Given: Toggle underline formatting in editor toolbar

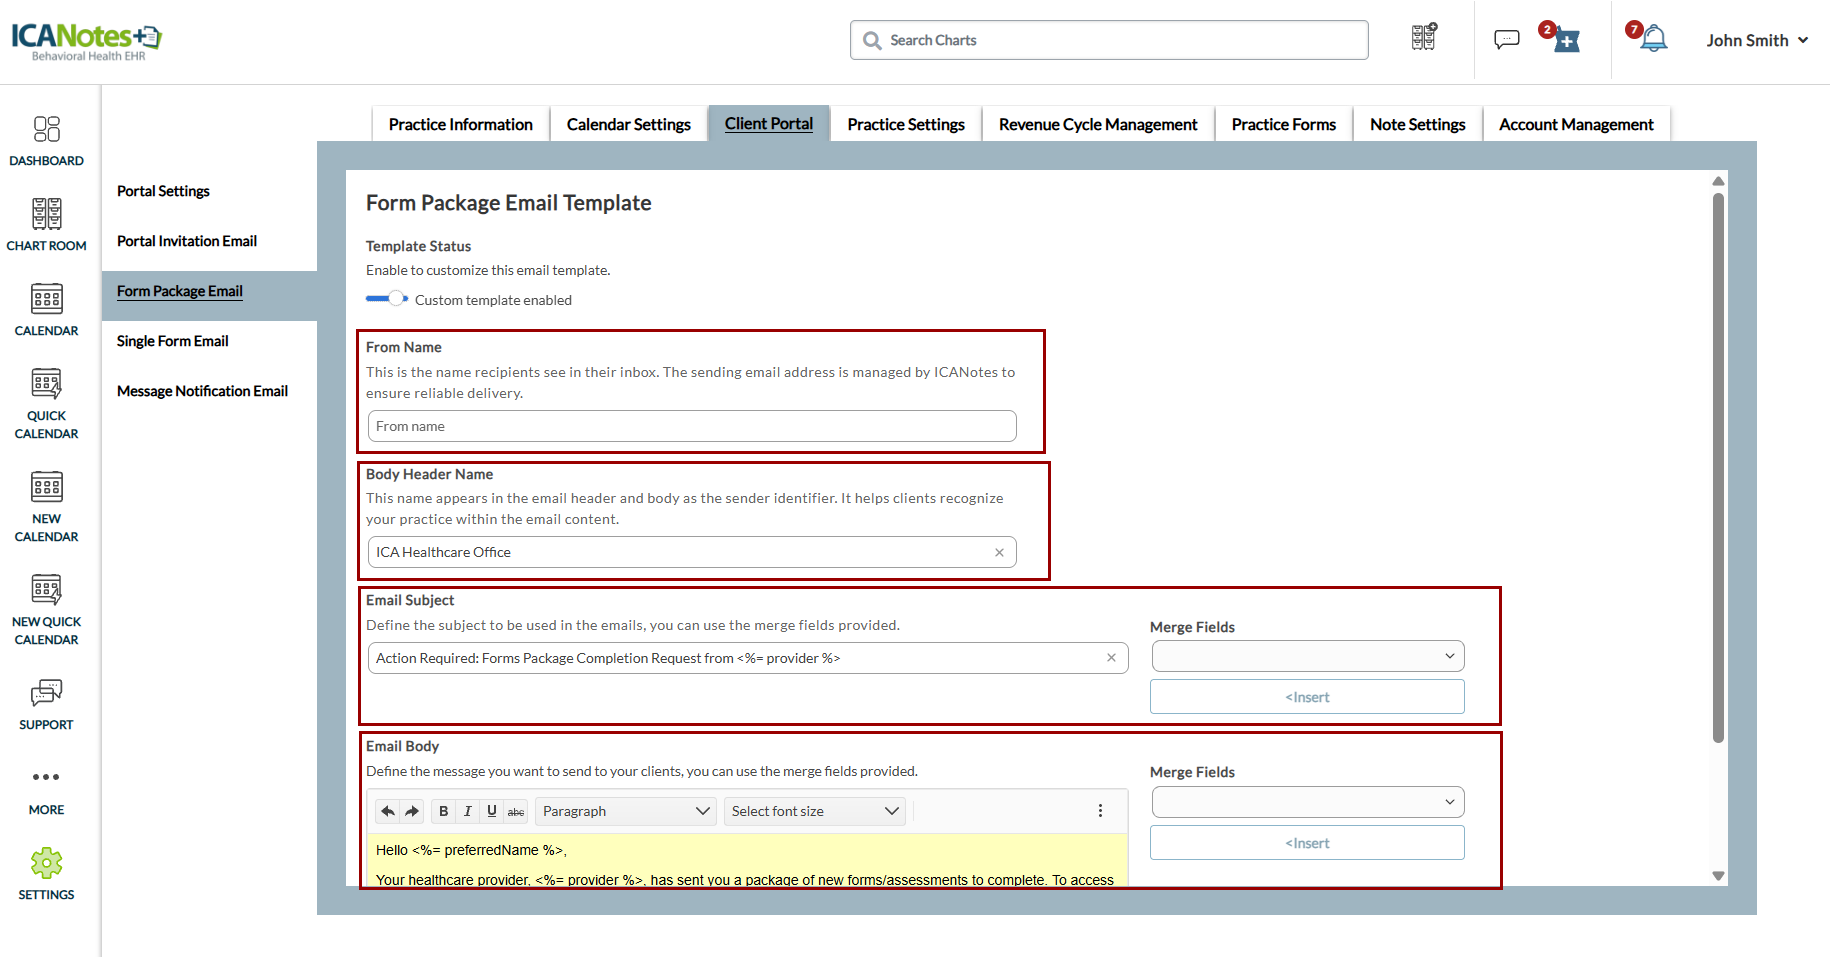Looking at the screenshot, I should pos(491,811).
